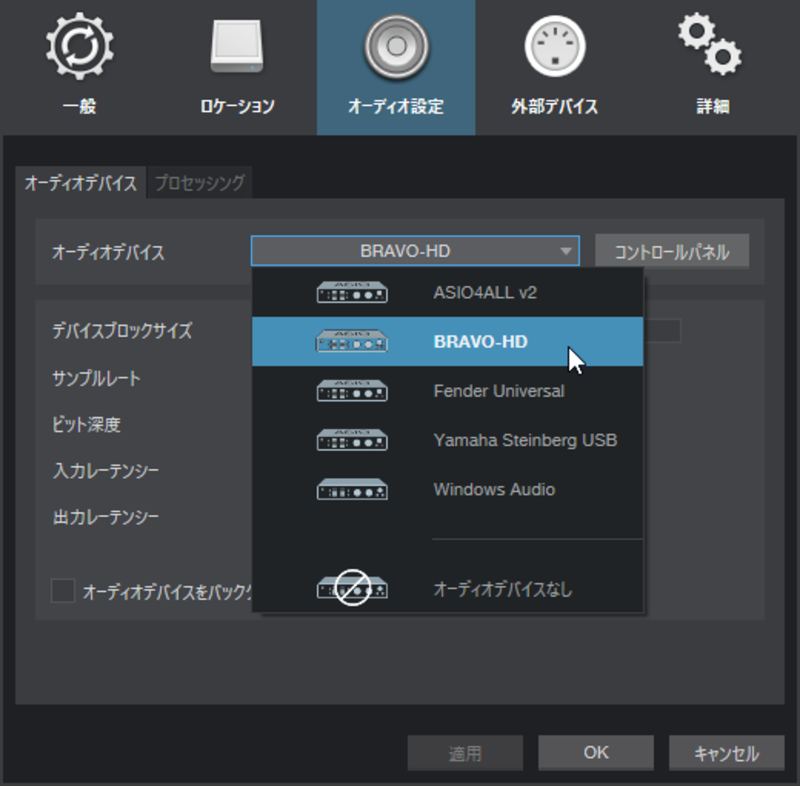Toggle the オーディオデバイスをバック… checkbox
Viewport: 800px width, 786px height.
click(63, 591)
